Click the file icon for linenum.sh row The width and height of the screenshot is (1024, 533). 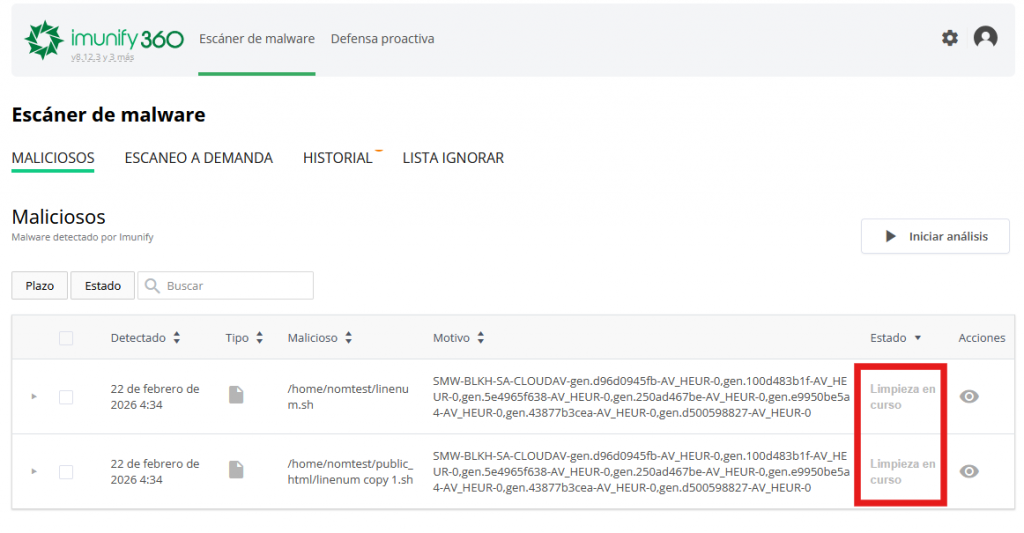pos(236,396)
